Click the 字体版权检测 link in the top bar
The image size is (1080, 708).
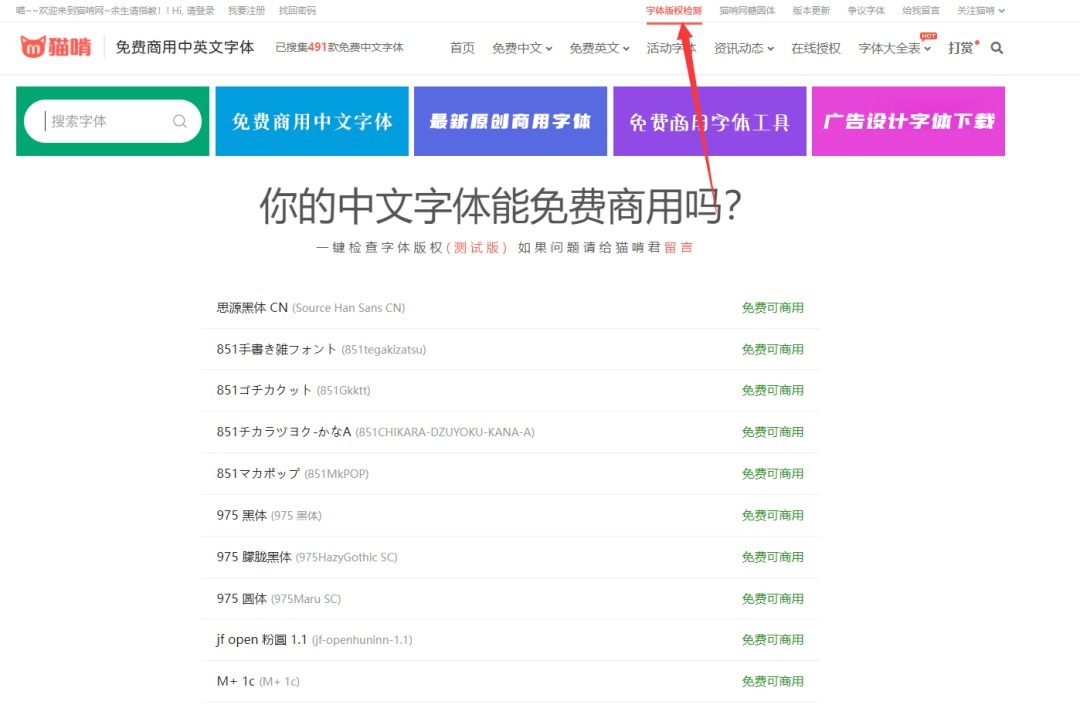coord(674,11)
